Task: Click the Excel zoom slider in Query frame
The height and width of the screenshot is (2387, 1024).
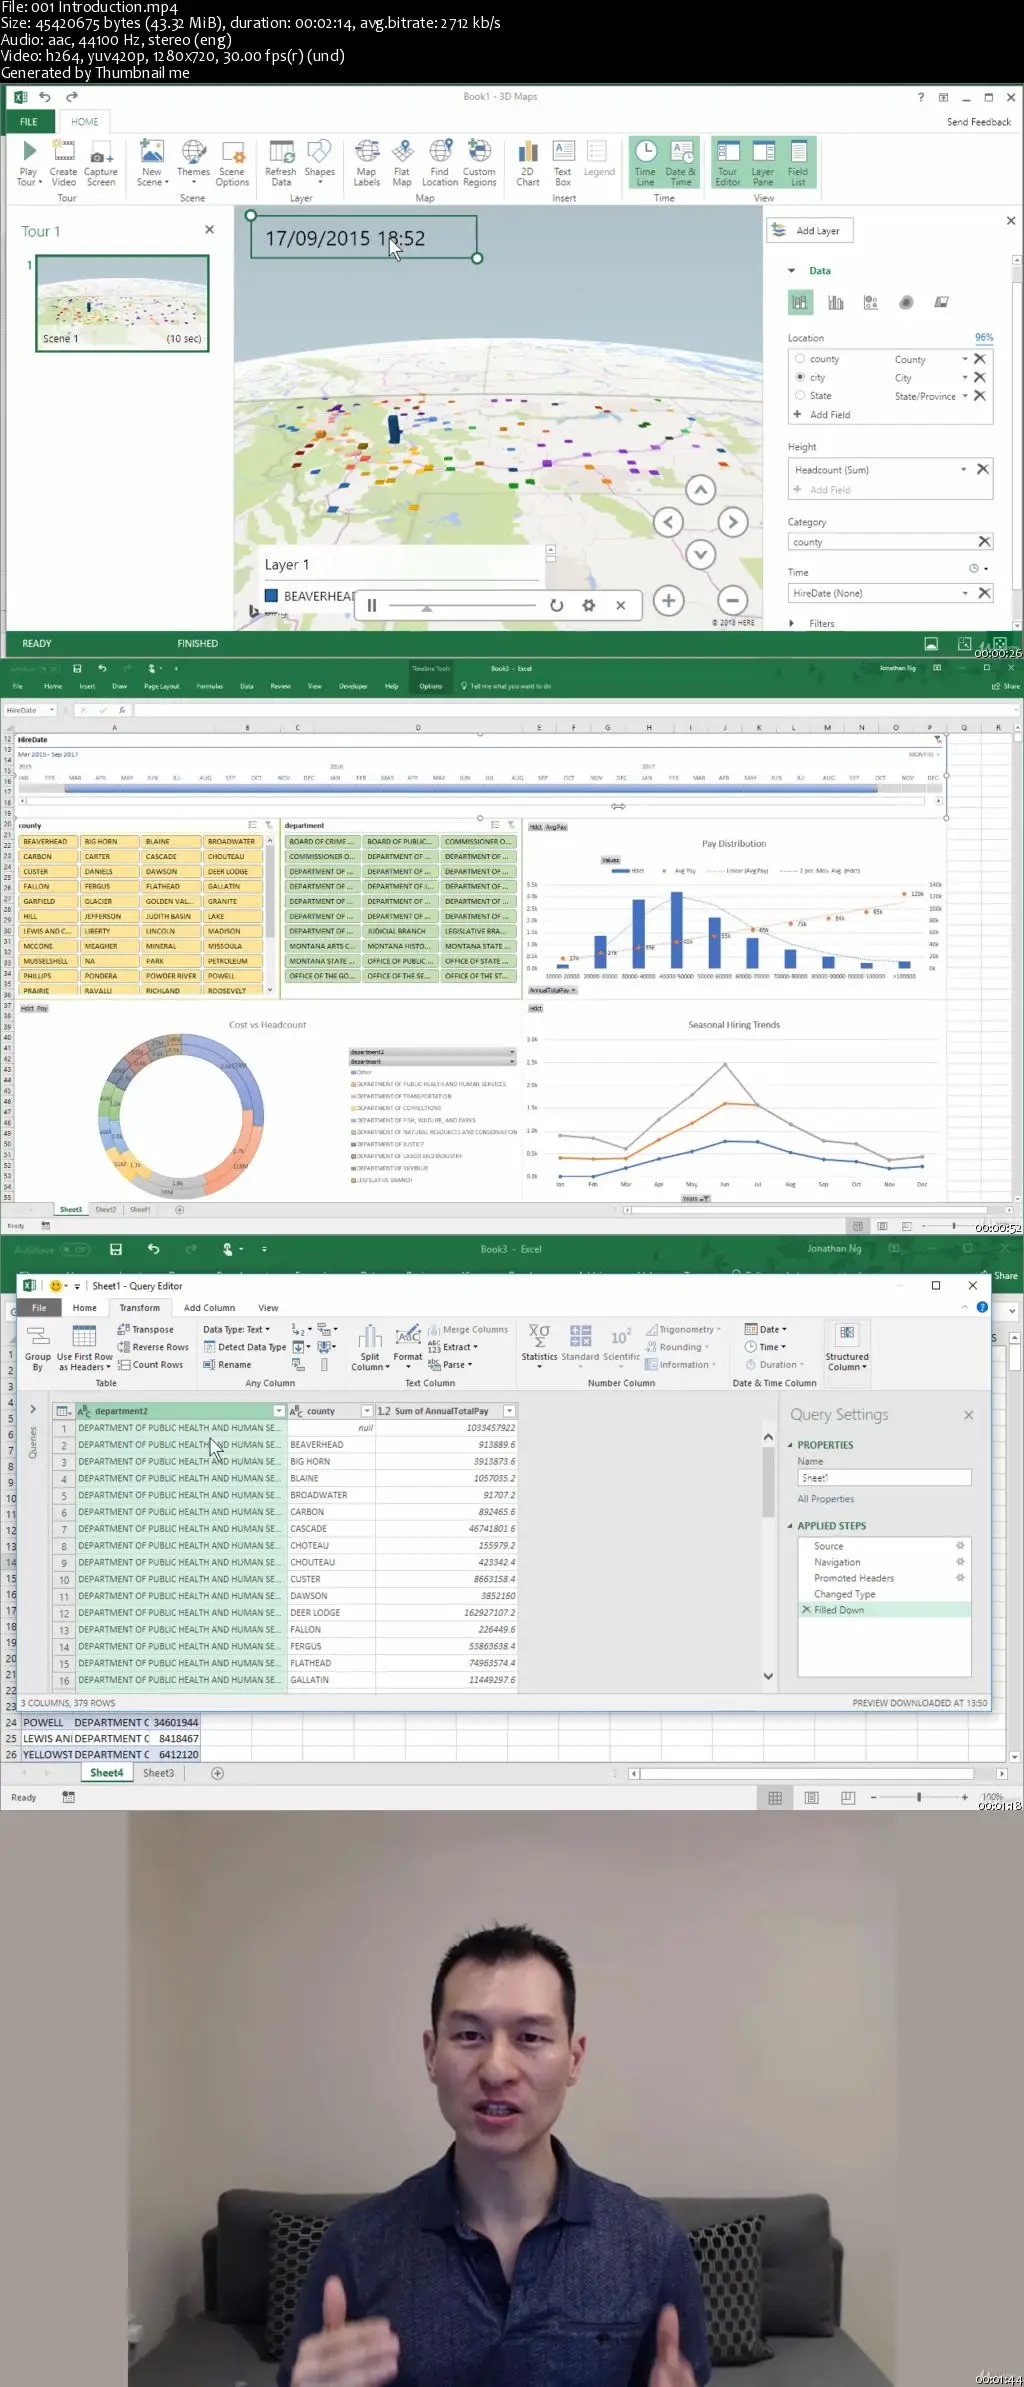Action: point(919,1797)
